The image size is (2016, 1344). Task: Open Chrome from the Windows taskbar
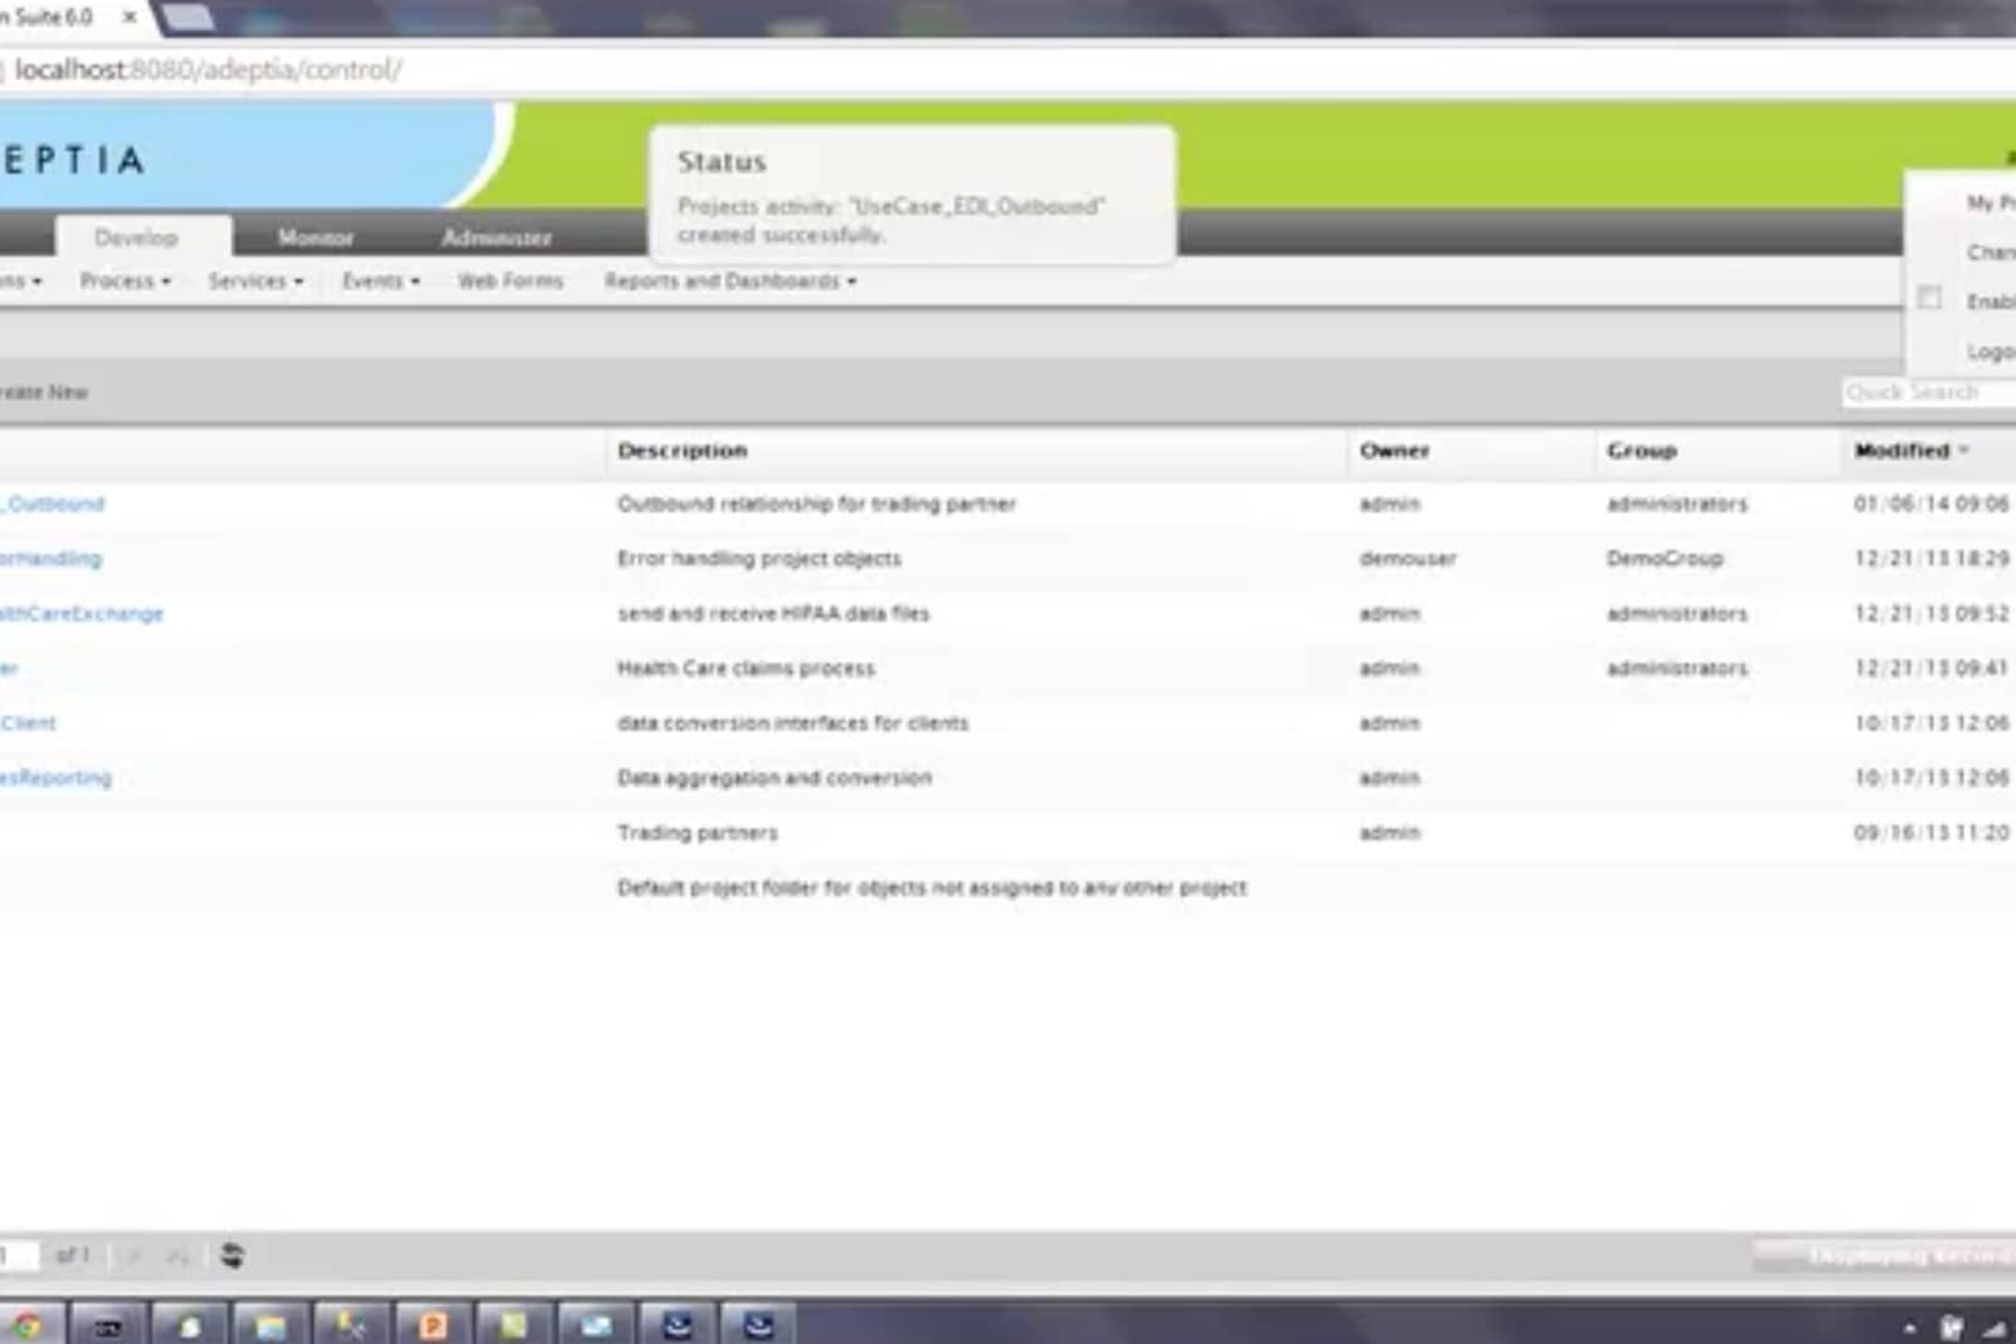point(28,1326)
